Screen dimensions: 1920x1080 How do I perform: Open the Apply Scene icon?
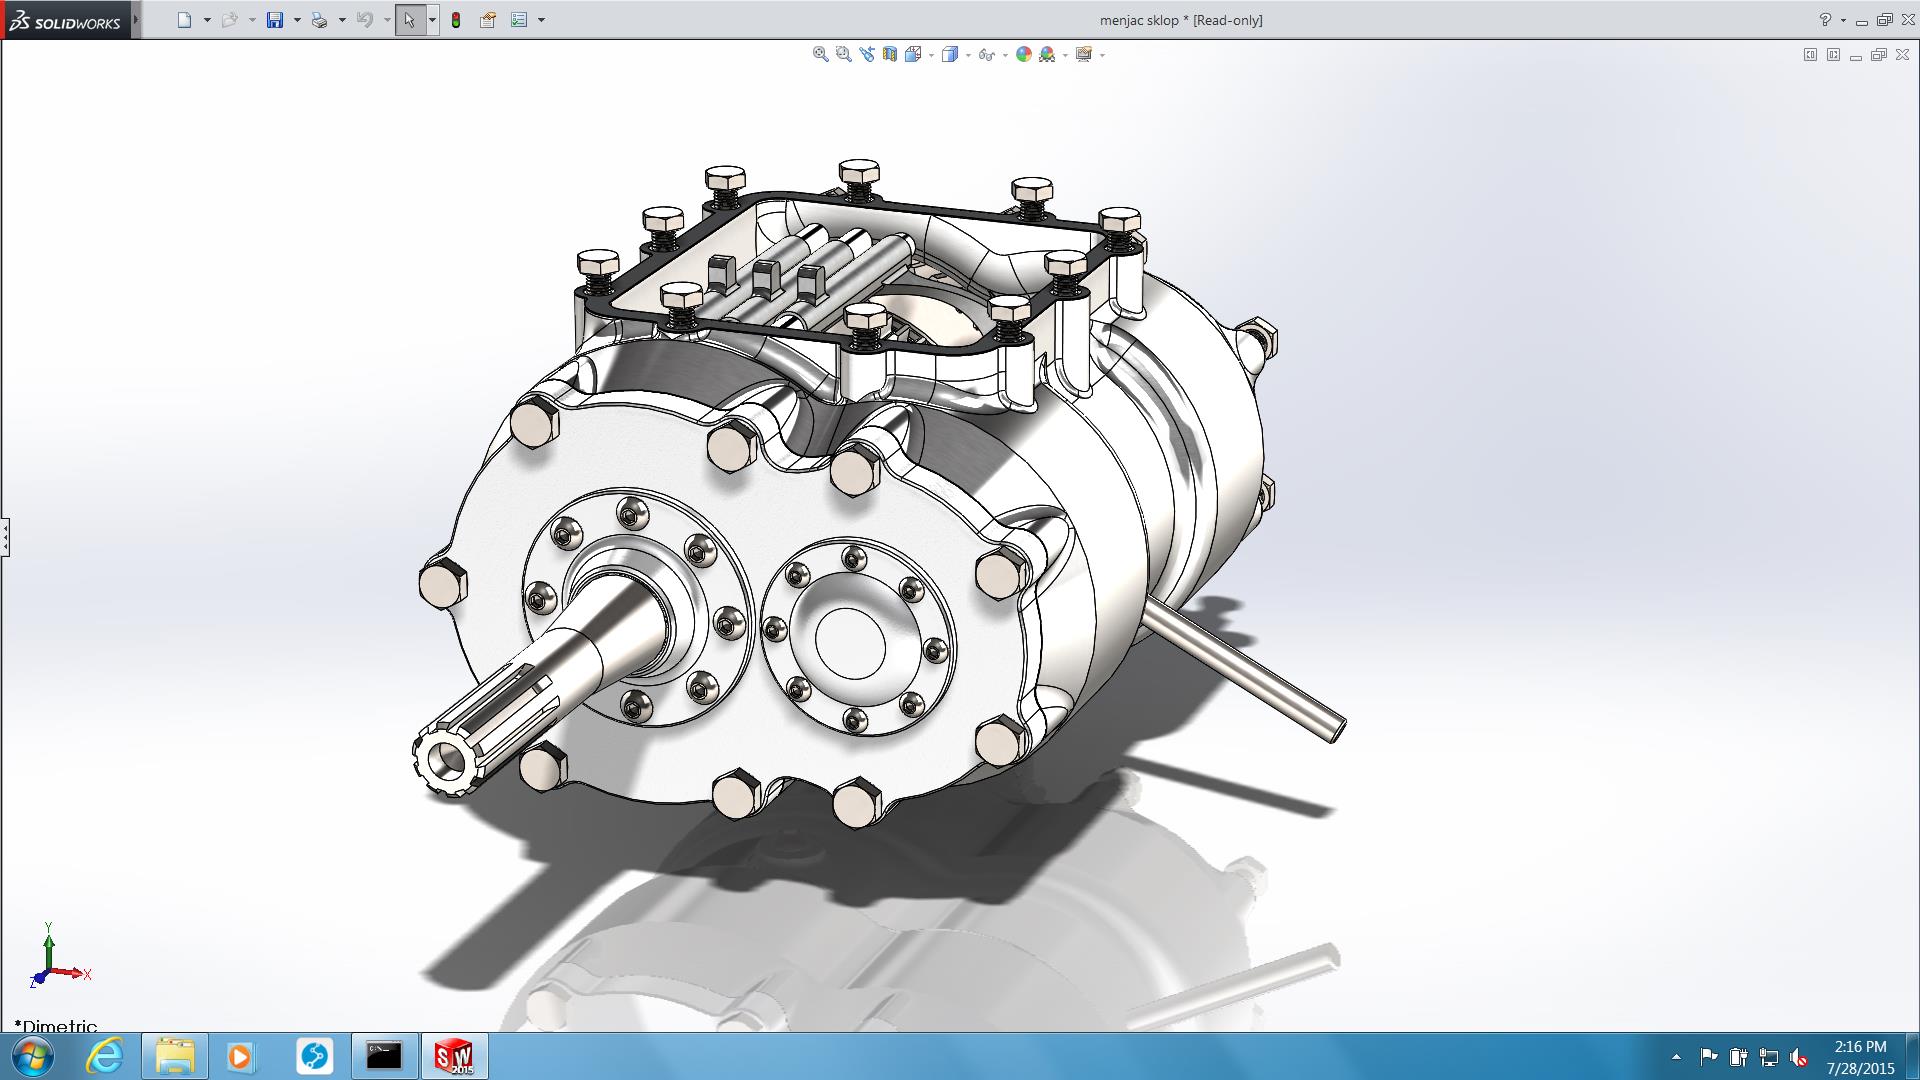(x=1047, y=55)
